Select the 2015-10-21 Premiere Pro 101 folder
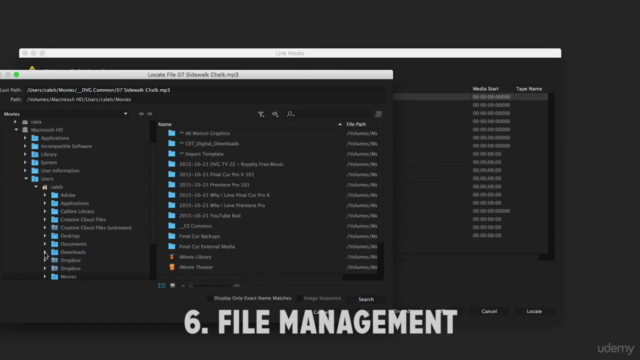Viewport: 640px width, 360px height. pos(214,185)
